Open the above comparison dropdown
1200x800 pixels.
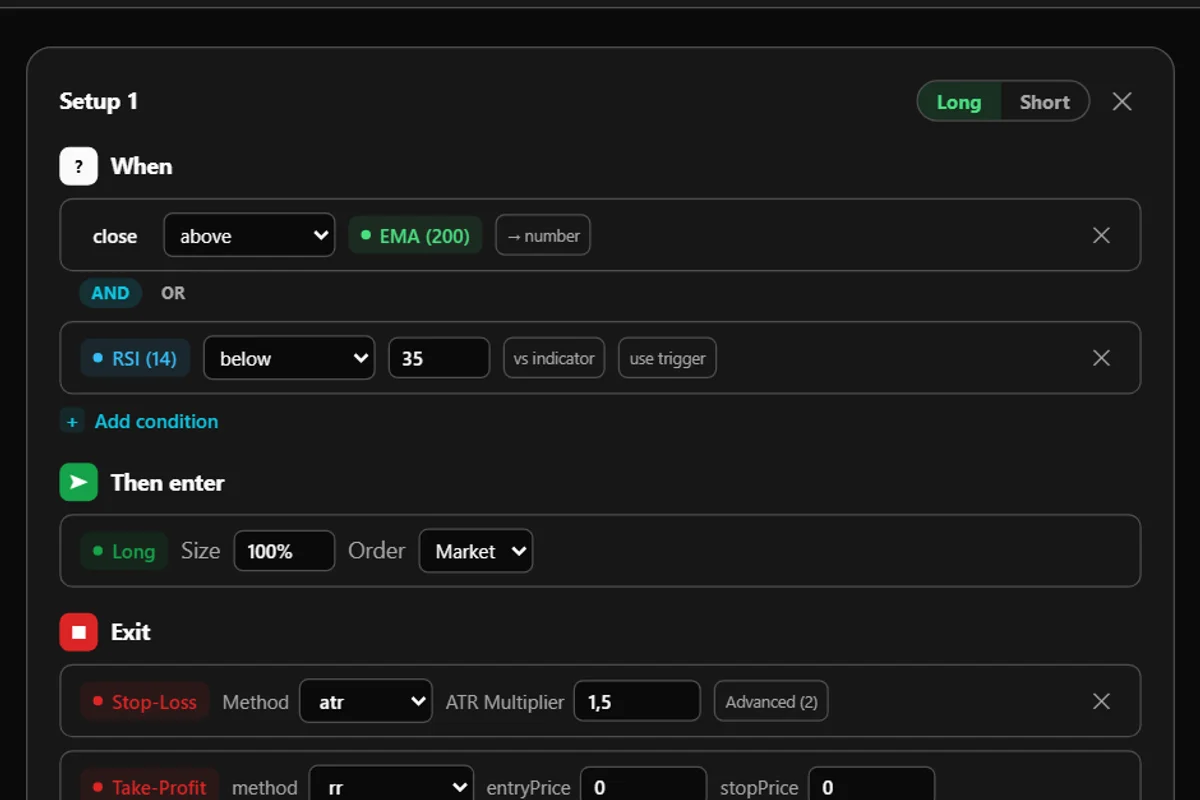pos(249,236)
